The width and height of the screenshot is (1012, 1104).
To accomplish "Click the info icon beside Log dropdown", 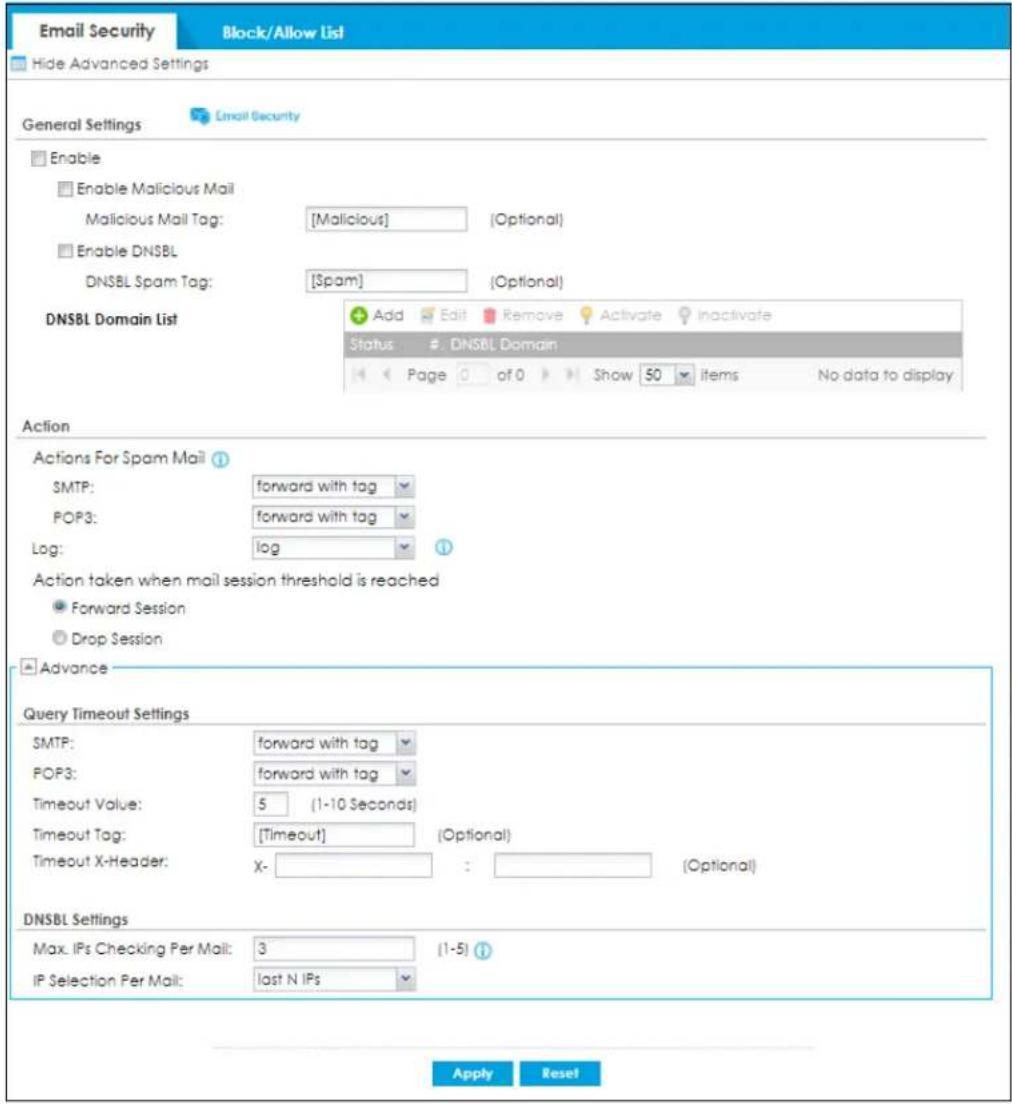I will pos(444,548).
